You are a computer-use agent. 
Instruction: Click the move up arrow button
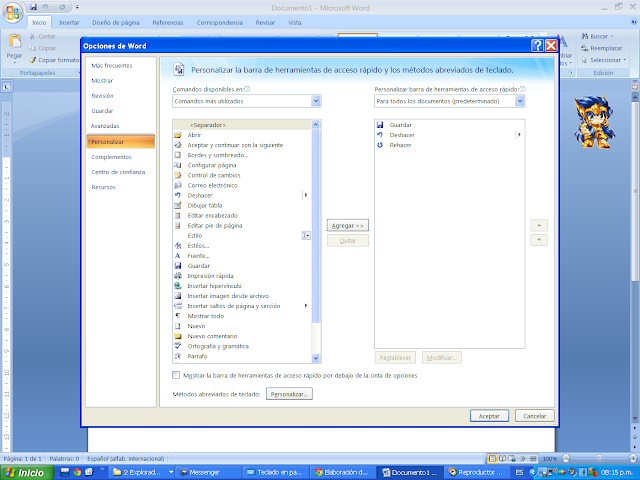pos(539,225)
